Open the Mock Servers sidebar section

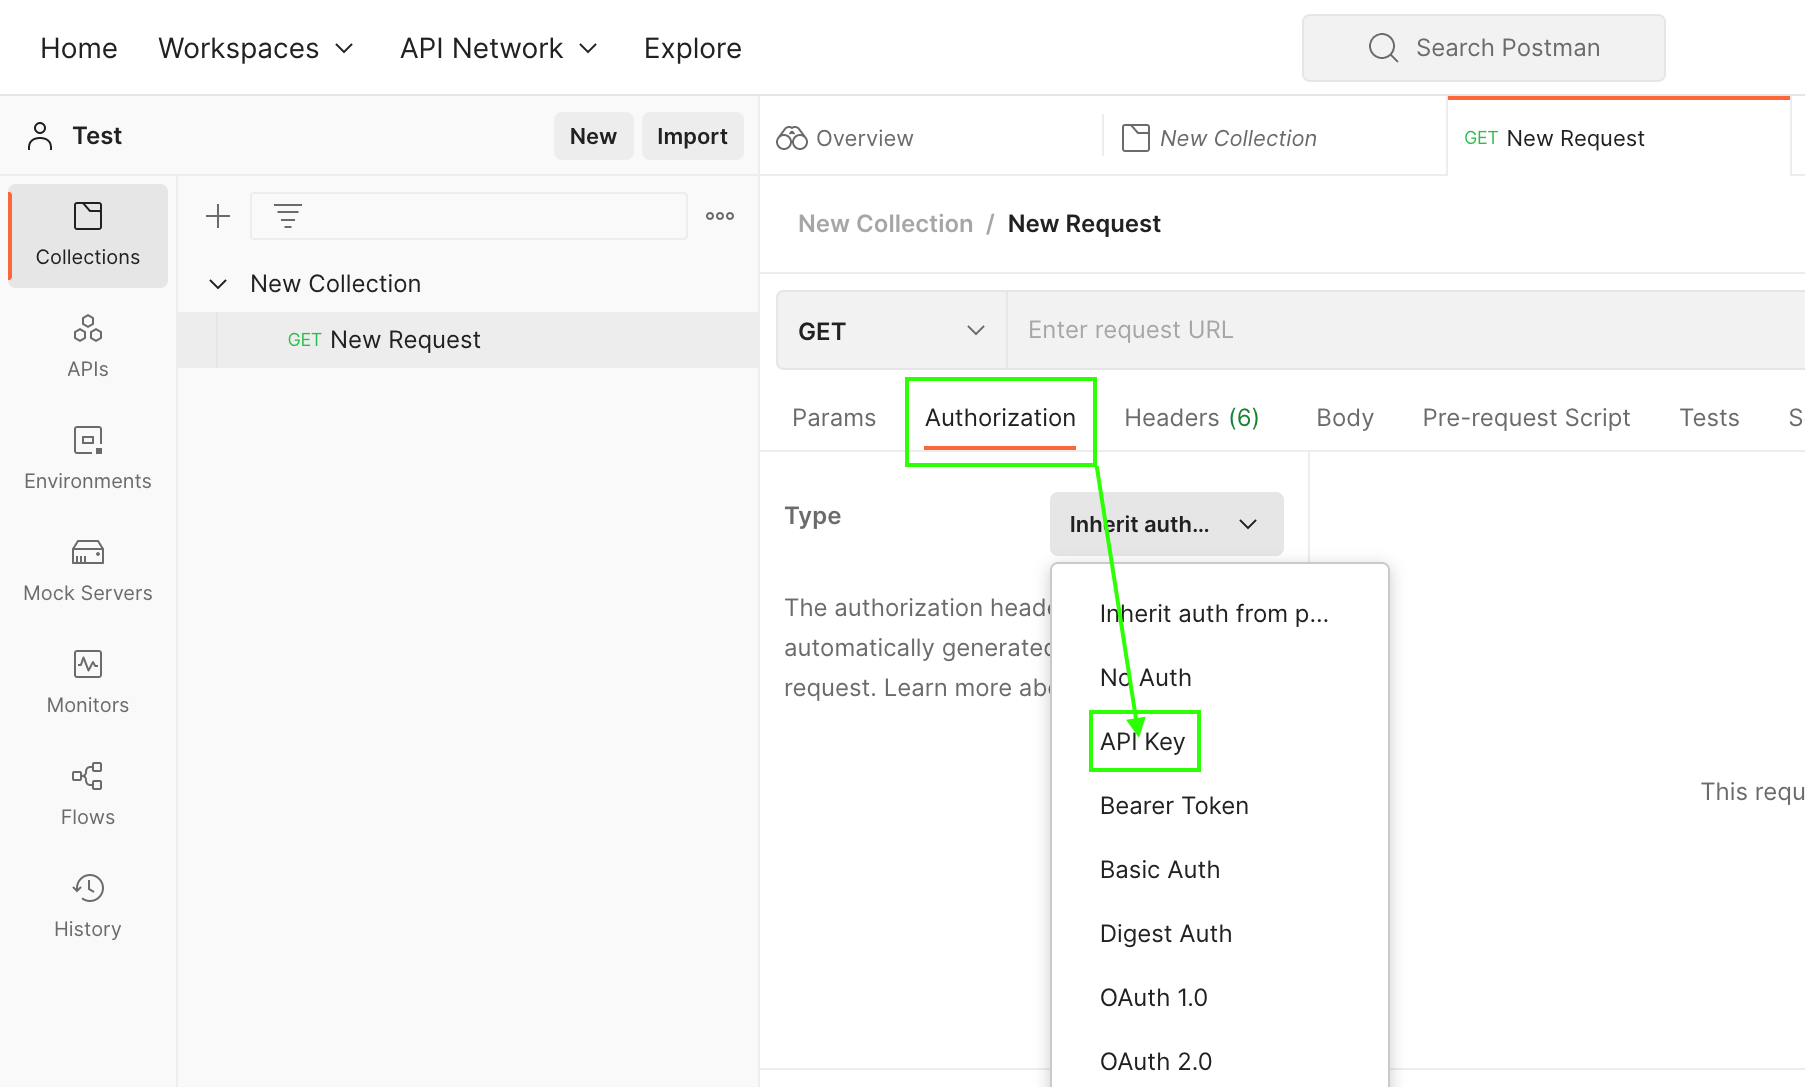[88, 571]
